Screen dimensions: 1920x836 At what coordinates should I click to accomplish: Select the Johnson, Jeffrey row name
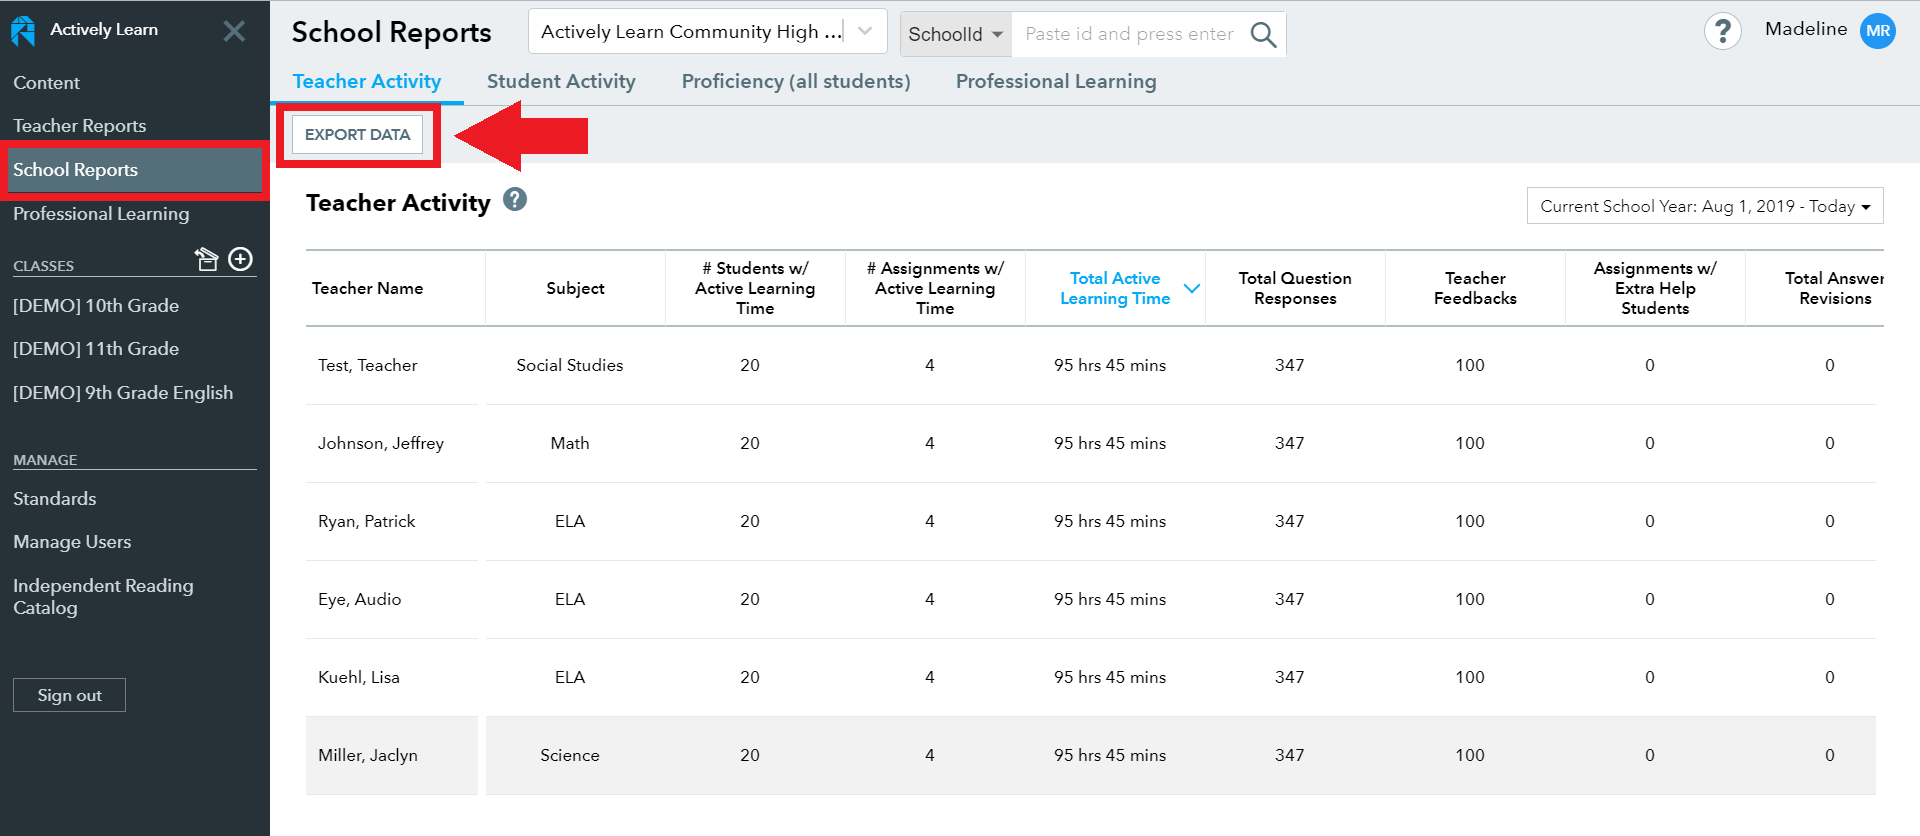(380, 443)
